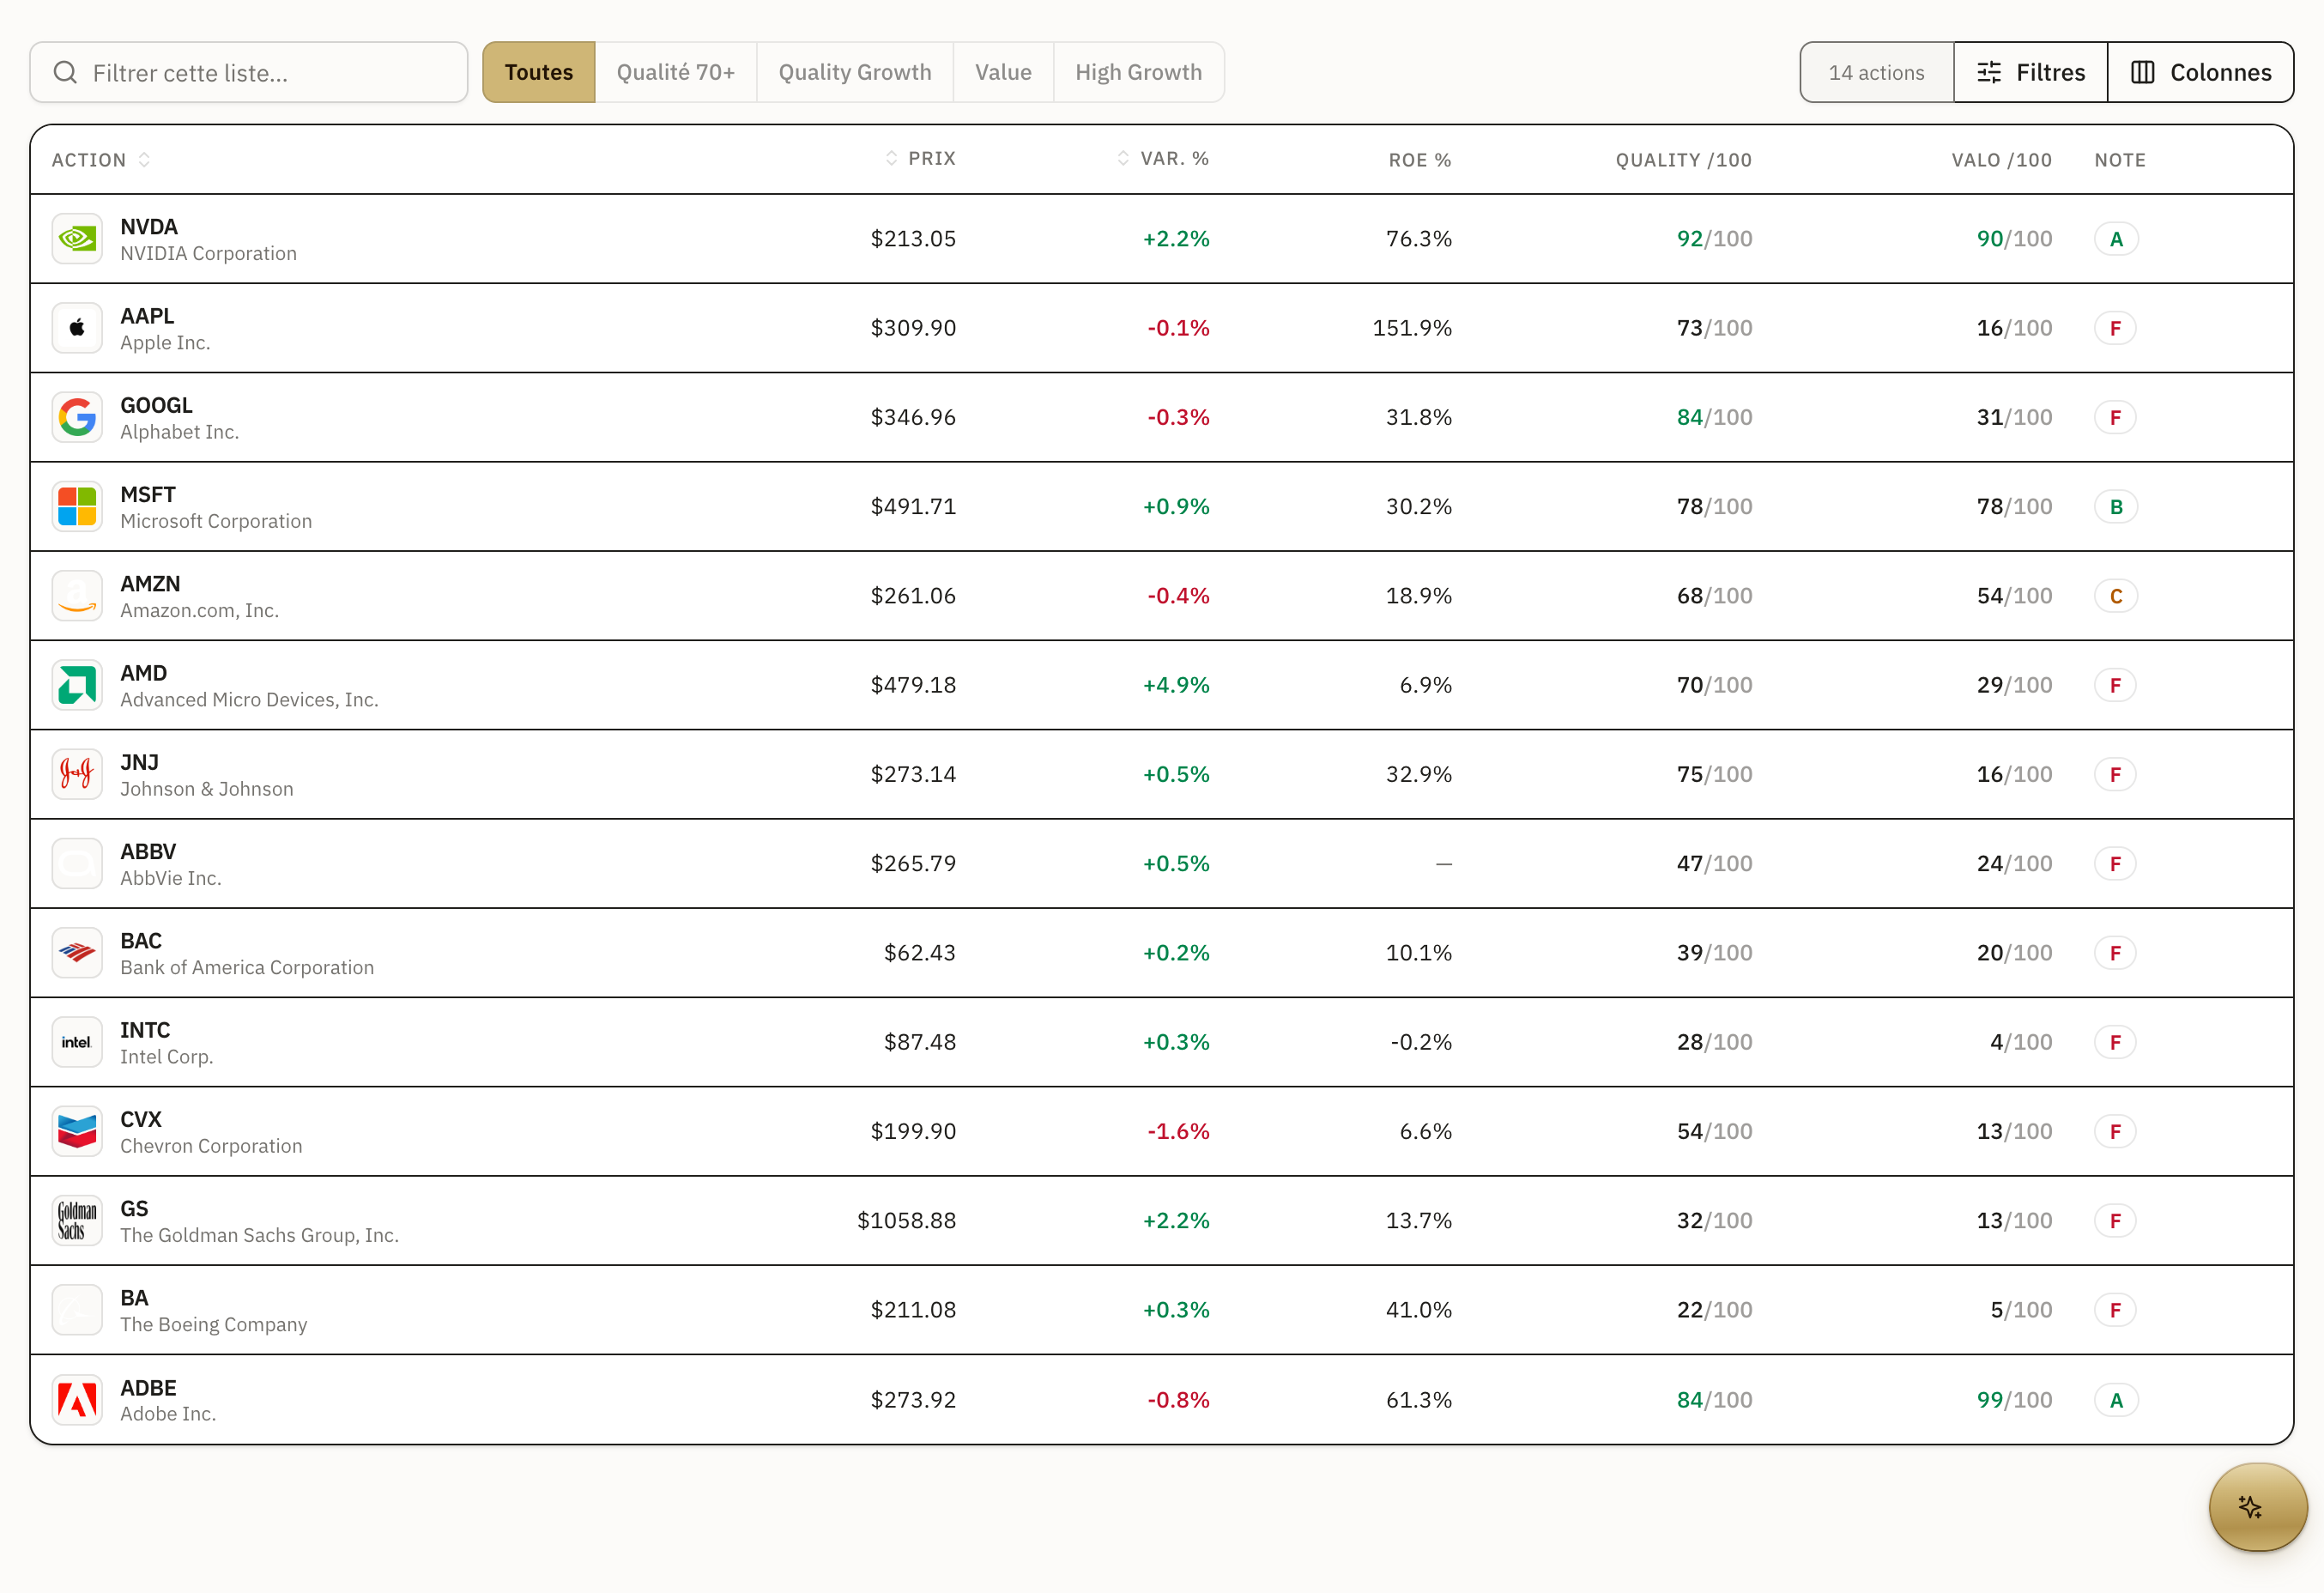
Task: Click the NOTE column header
Action: [2120, 160]
